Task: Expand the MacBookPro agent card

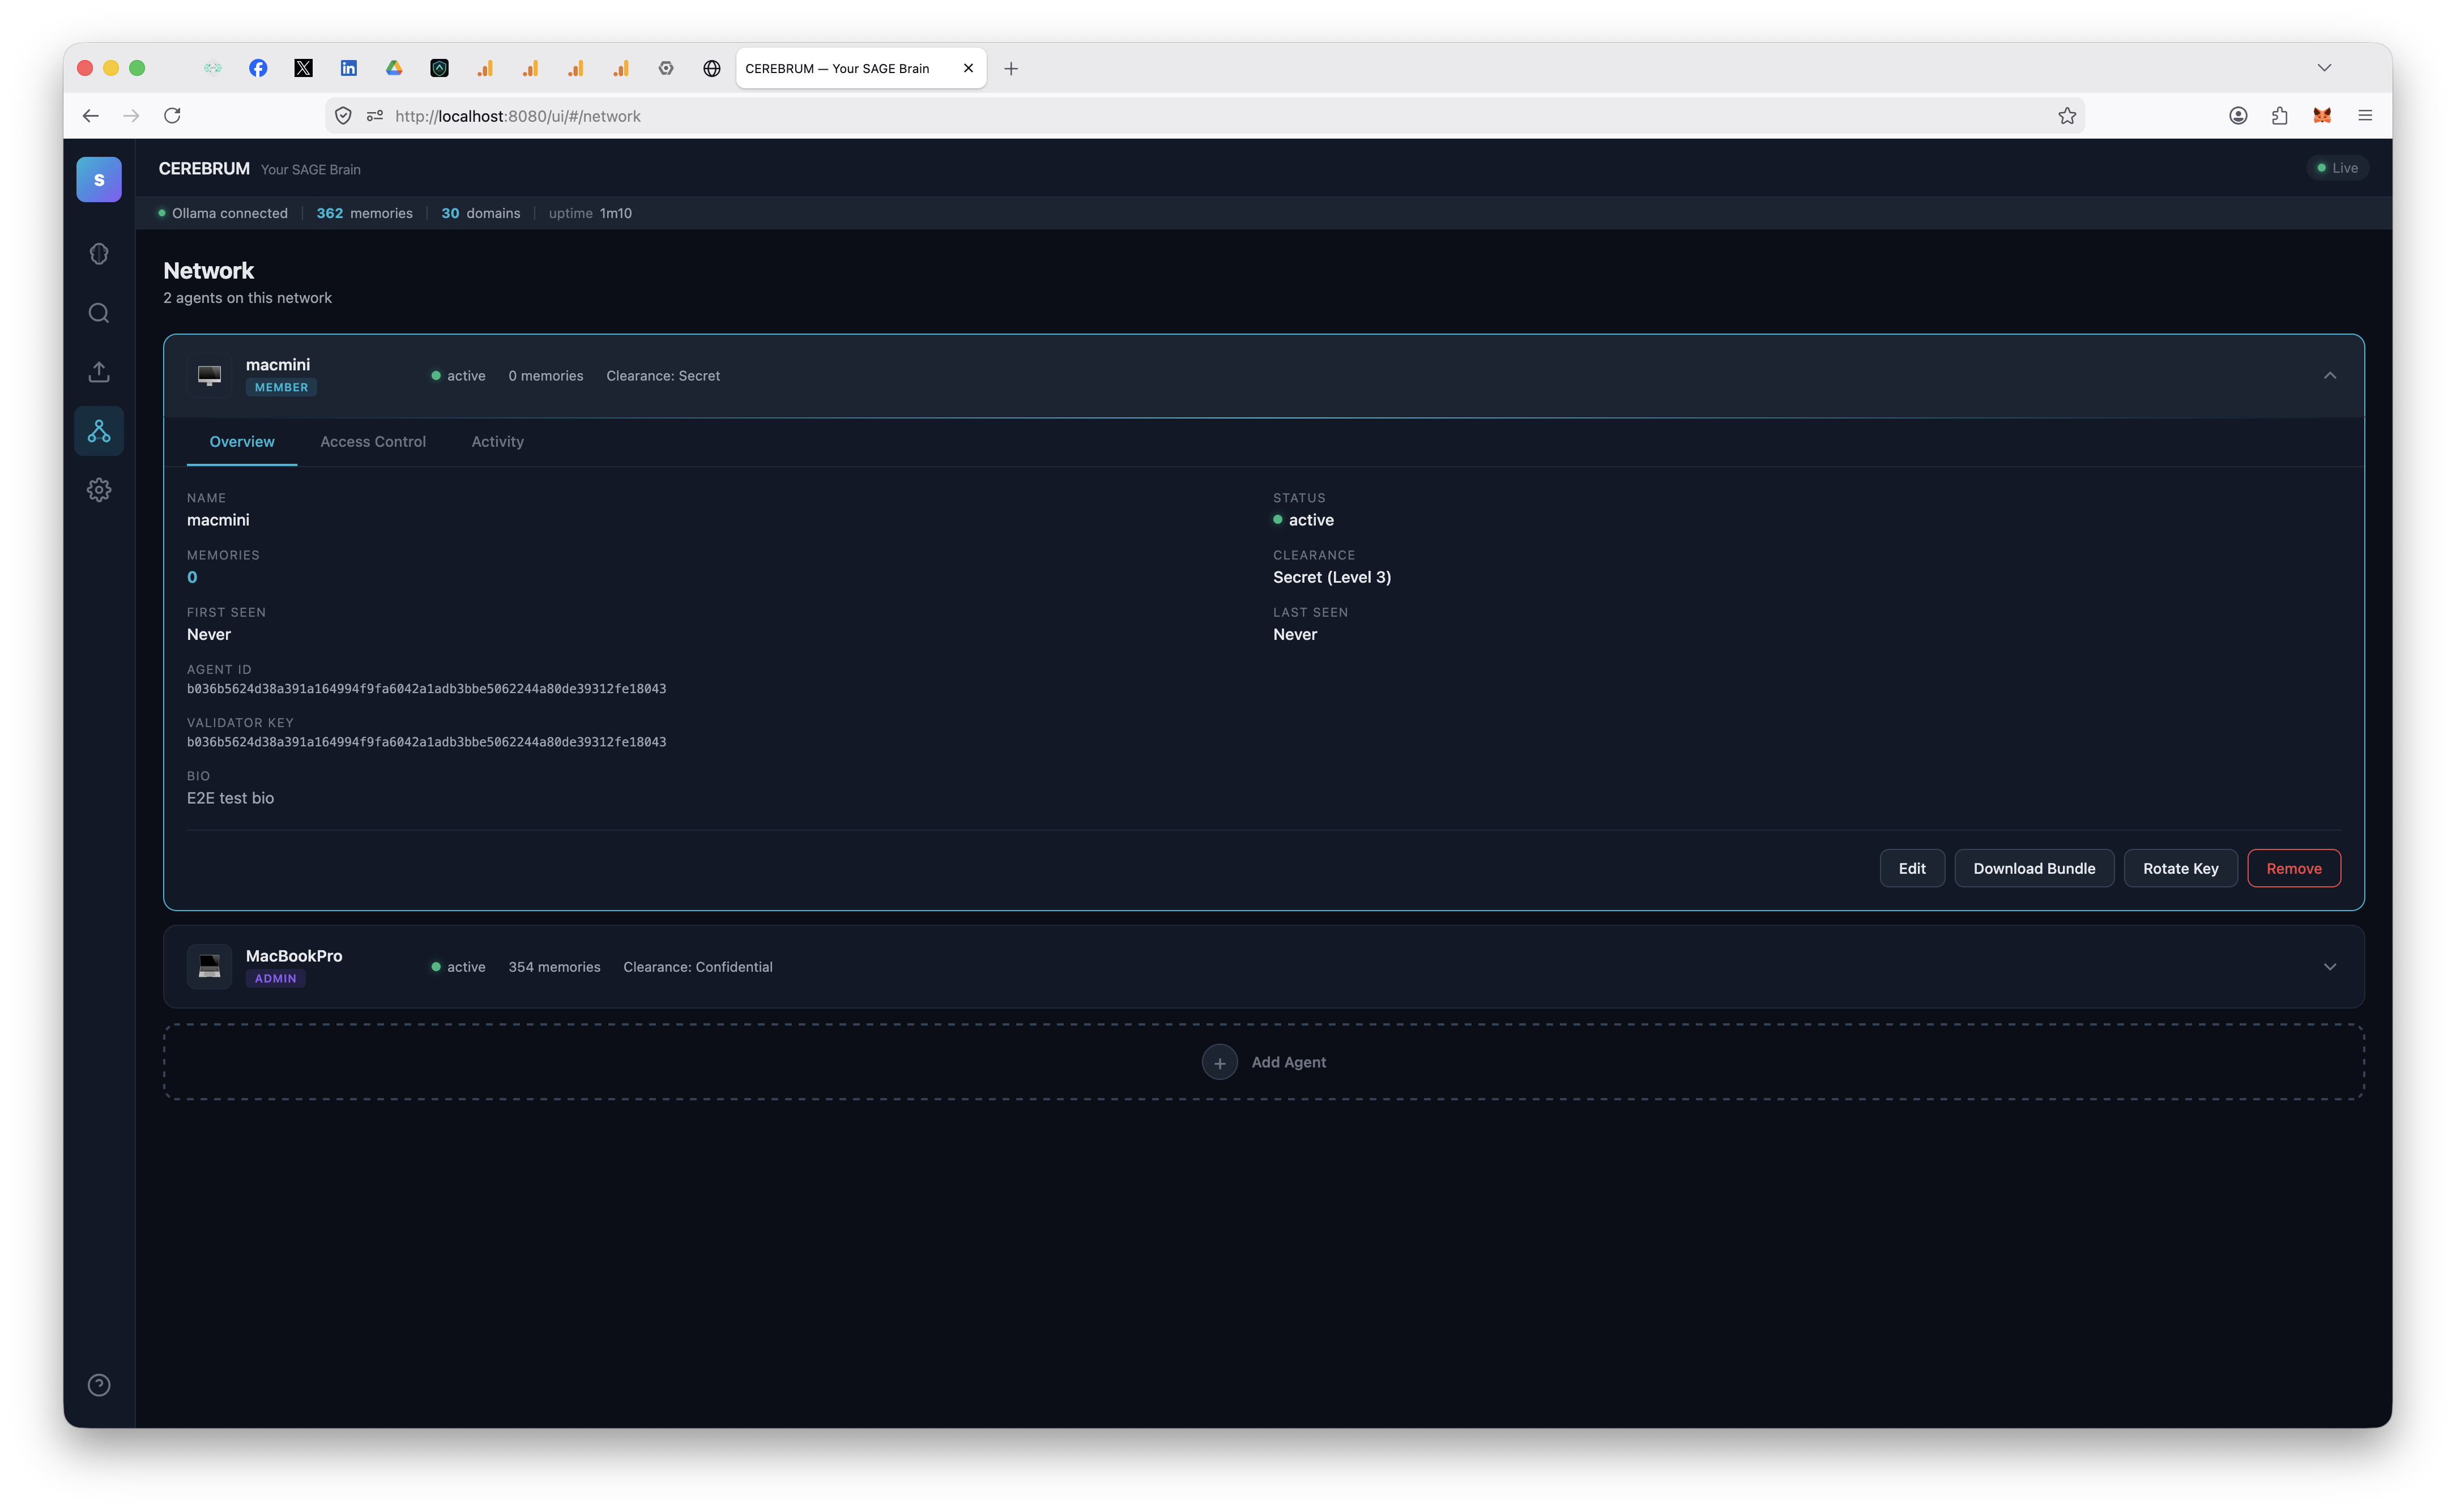Action: point(2330,966)
